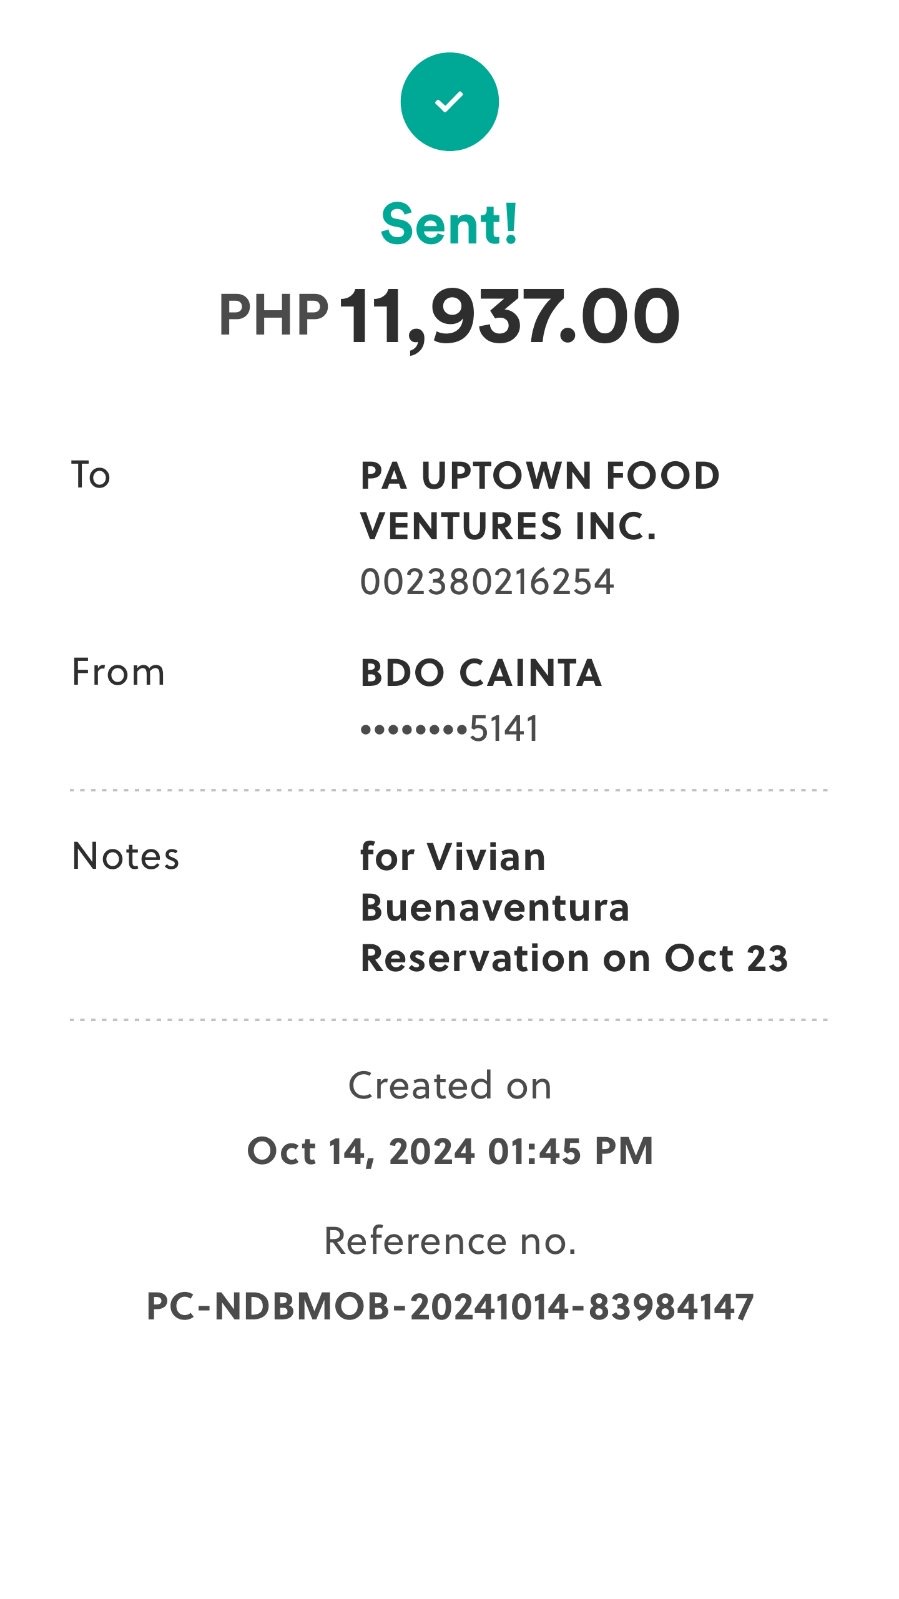
Task: Select recipient account number 002380216254
Action: 487,582
